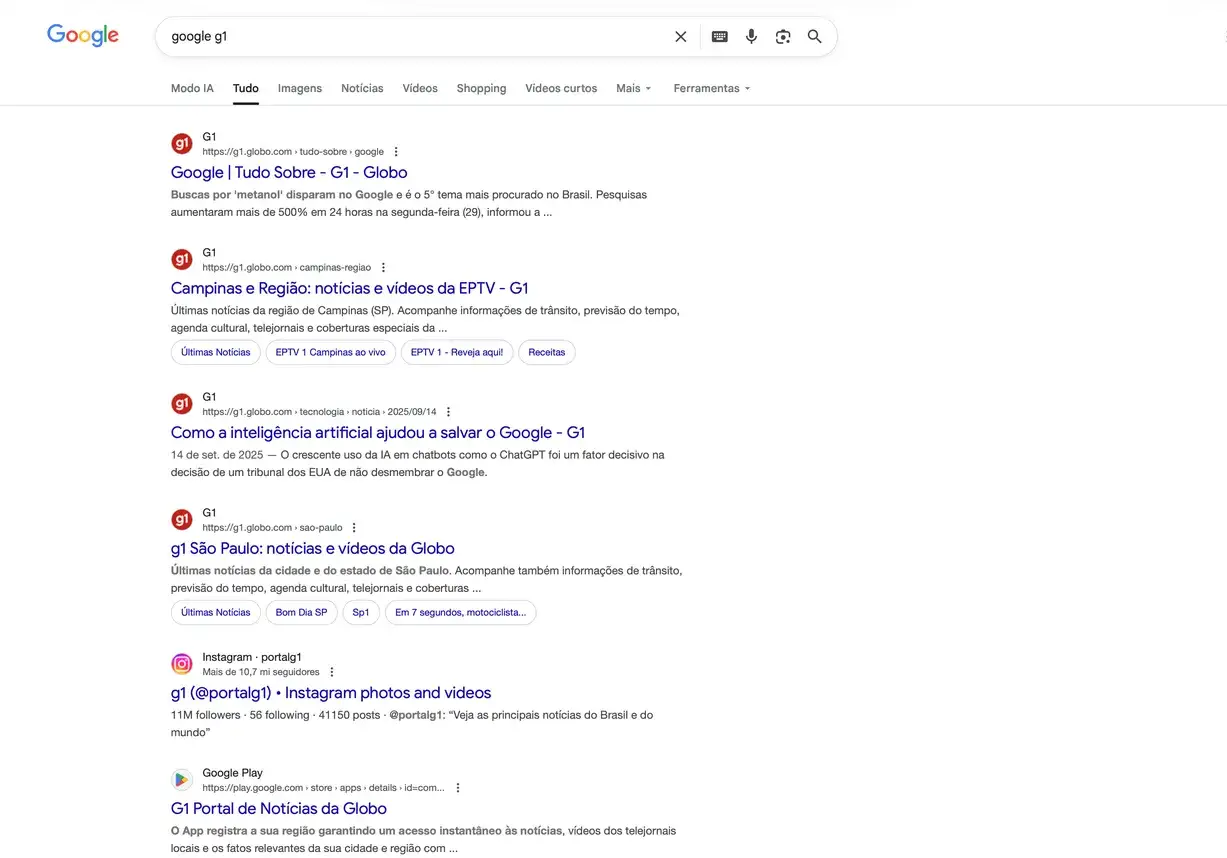Viewport: 1227px width, 858px height.
Task: Select the Modo IA tab
Action: coord(192,88)
